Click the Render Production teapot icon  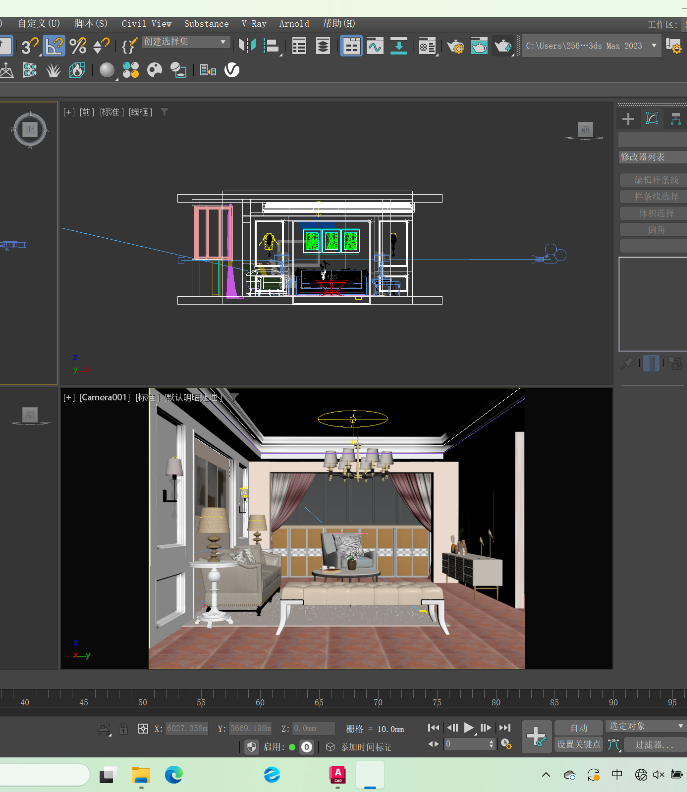click(x=503, y=46)
